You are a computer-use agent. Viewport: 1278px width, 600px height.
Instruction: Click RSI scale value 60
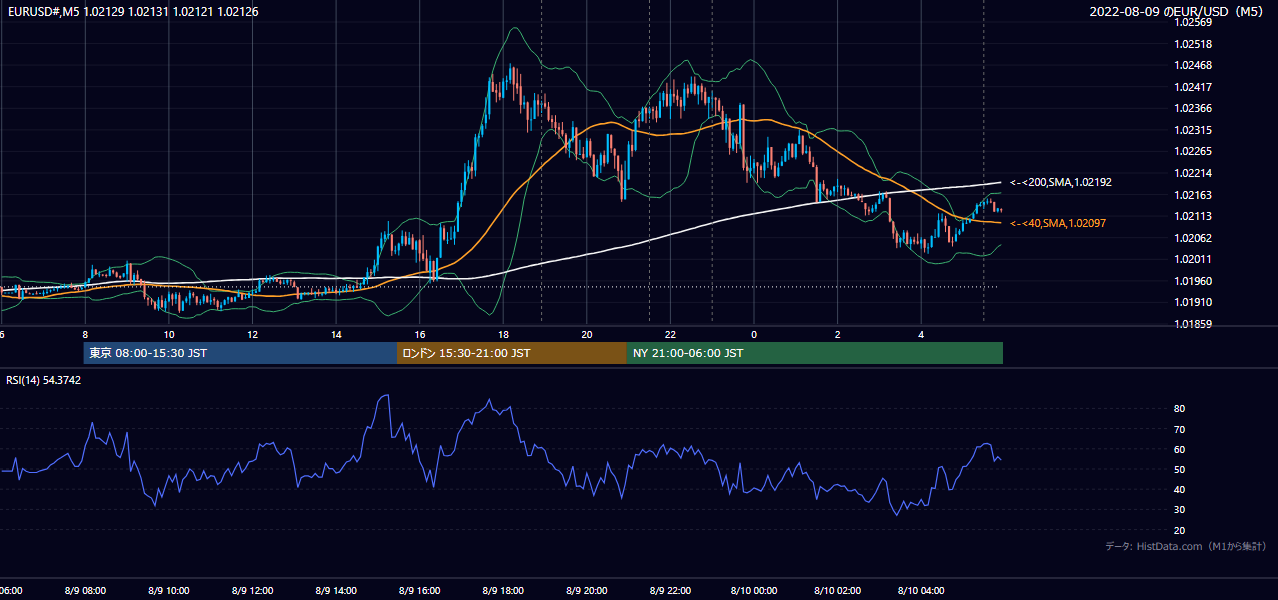[1180, 449]
